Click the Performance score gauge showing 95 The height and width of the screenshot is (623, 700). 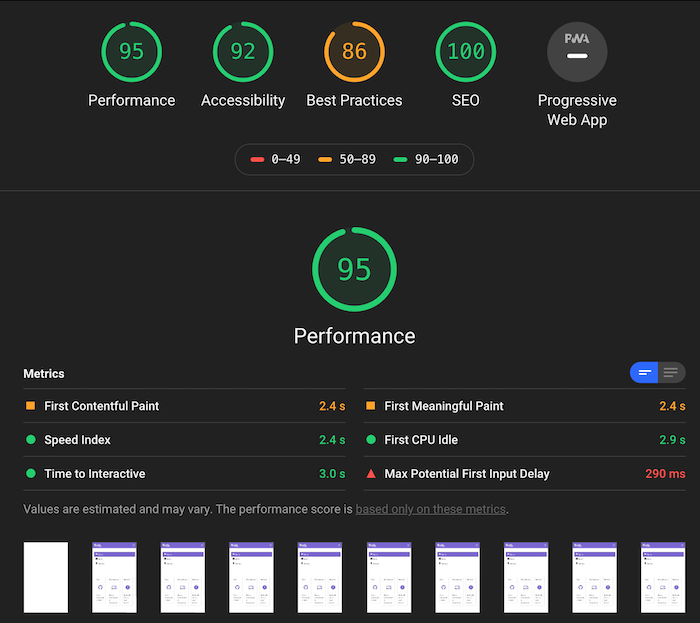[x=131, y=52]
